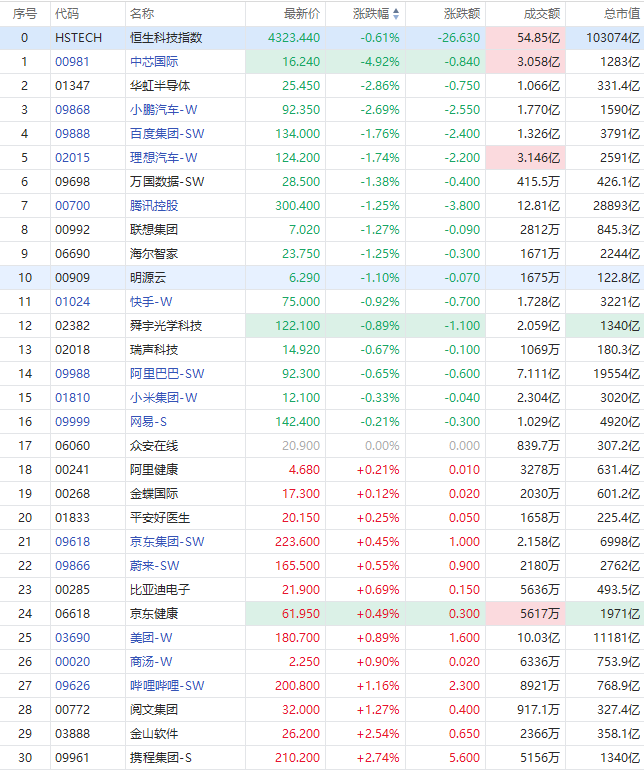
Task: Select 瑞声科技 row name
Action: pyautogui.click(x=154, y=350)
